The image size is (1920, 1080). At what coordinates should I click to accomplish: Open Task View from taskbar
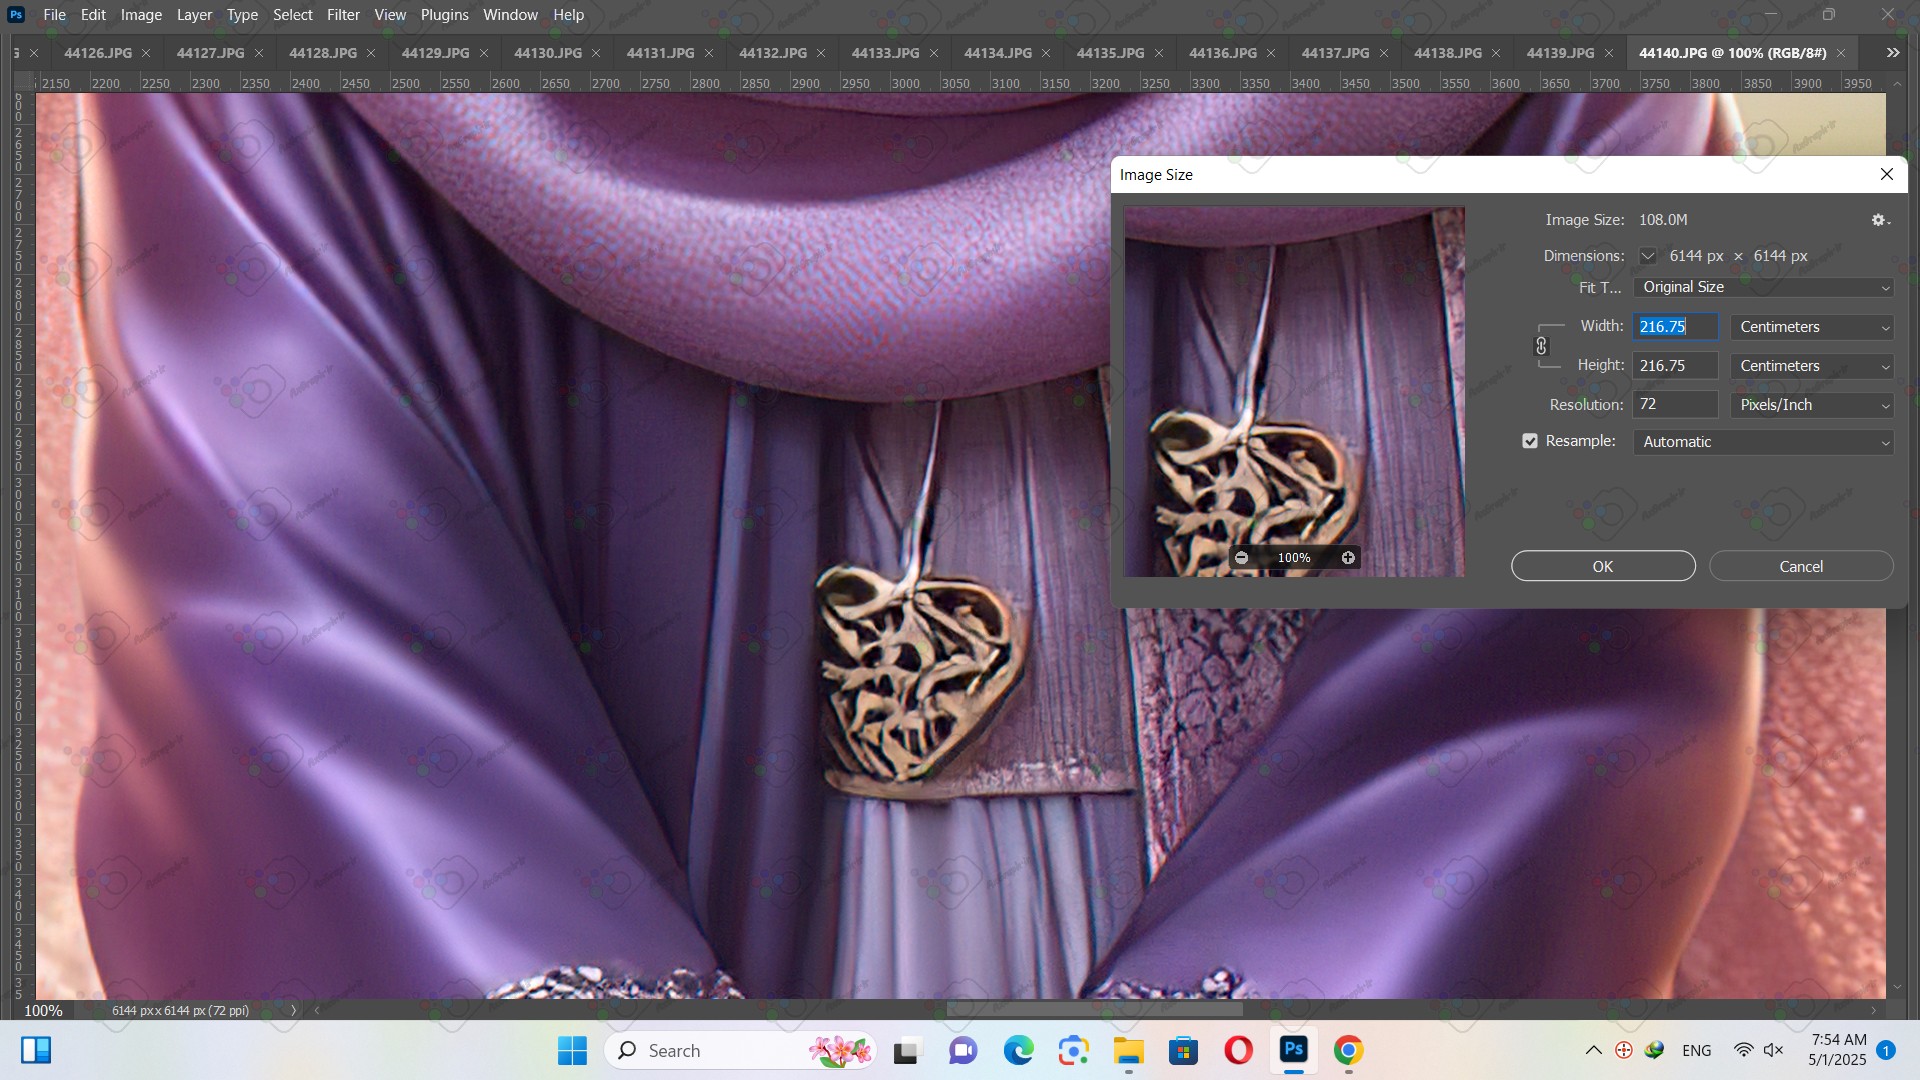[x=906, y=1051]
